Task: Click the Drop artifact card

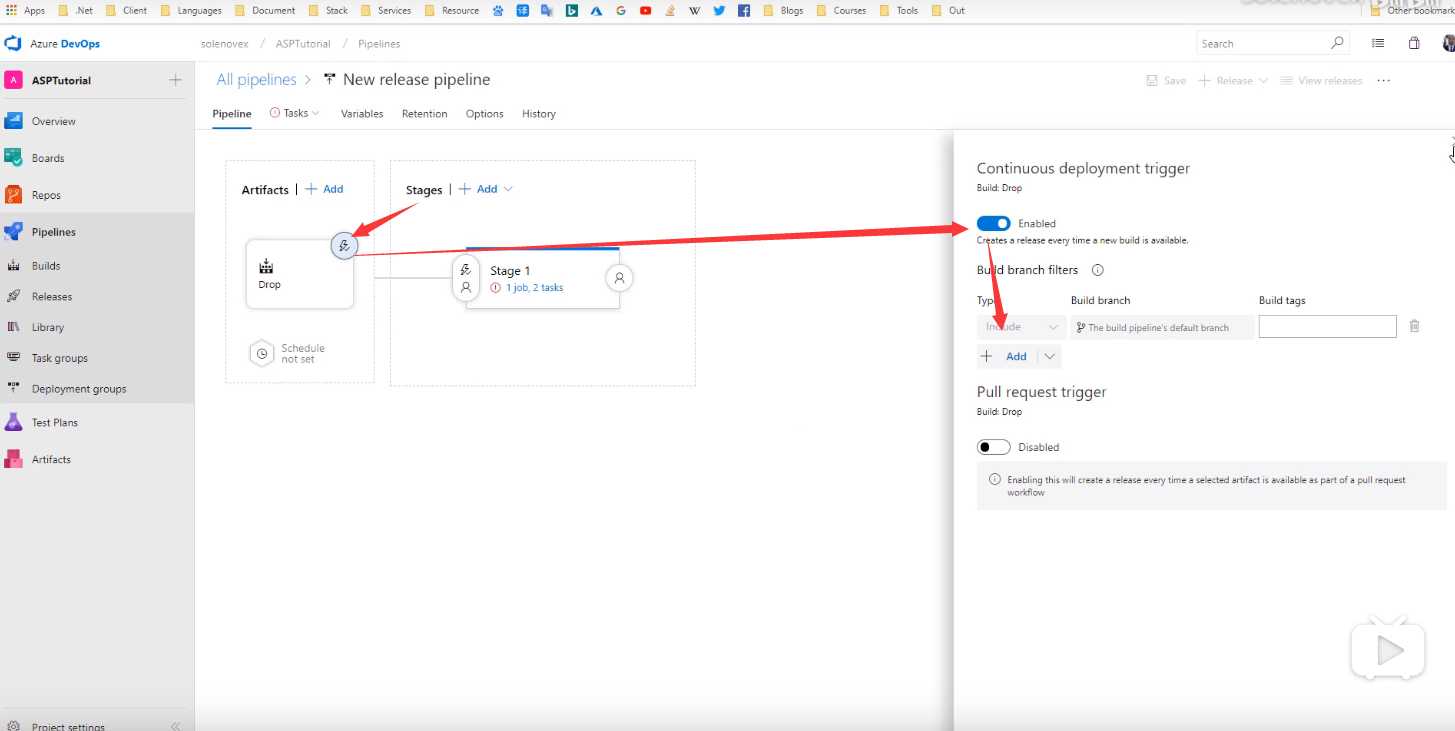Action: point(299,274)
